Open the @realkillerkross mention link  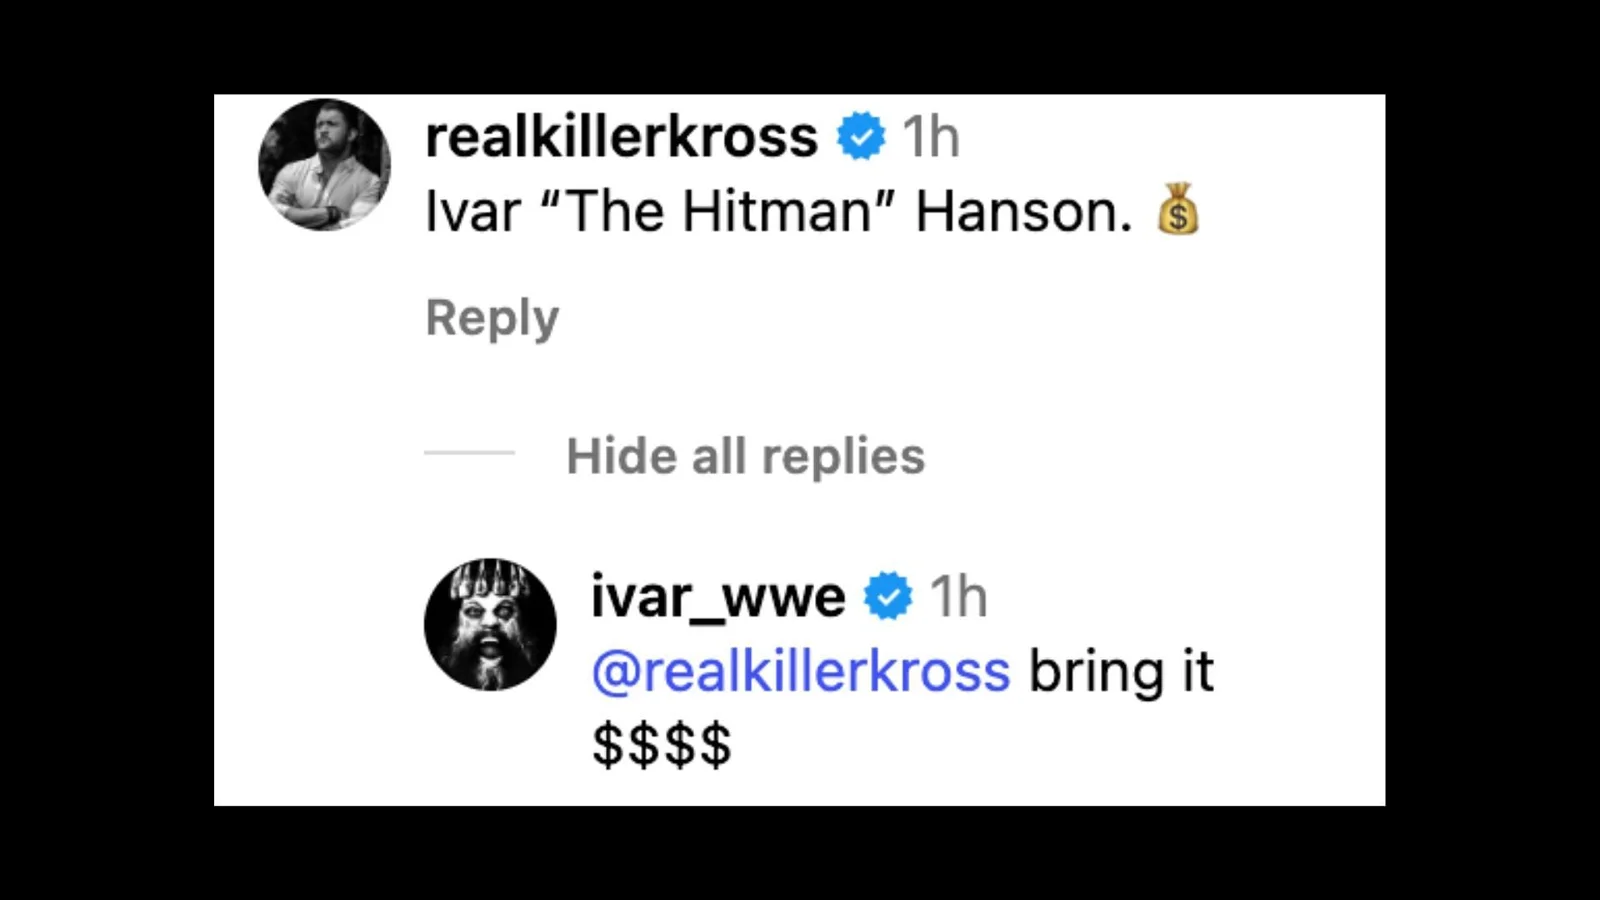pyautogui.click(x=801, y=670)
